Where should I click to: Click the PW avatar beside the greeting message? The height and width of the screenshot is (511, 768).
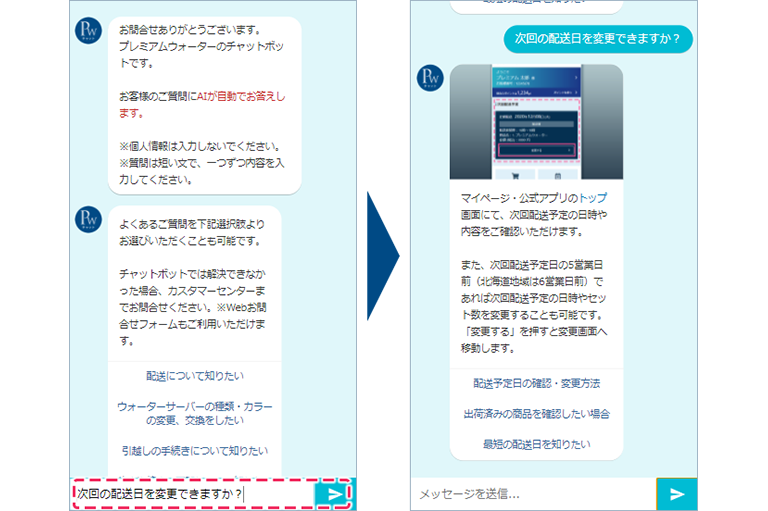[89, 31]
